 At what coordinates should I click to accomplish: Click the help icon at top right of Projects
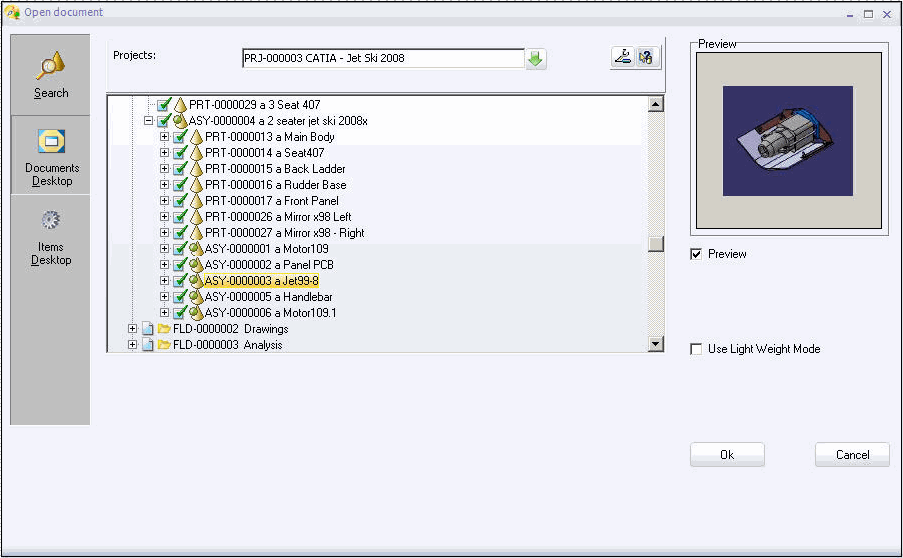647,58
